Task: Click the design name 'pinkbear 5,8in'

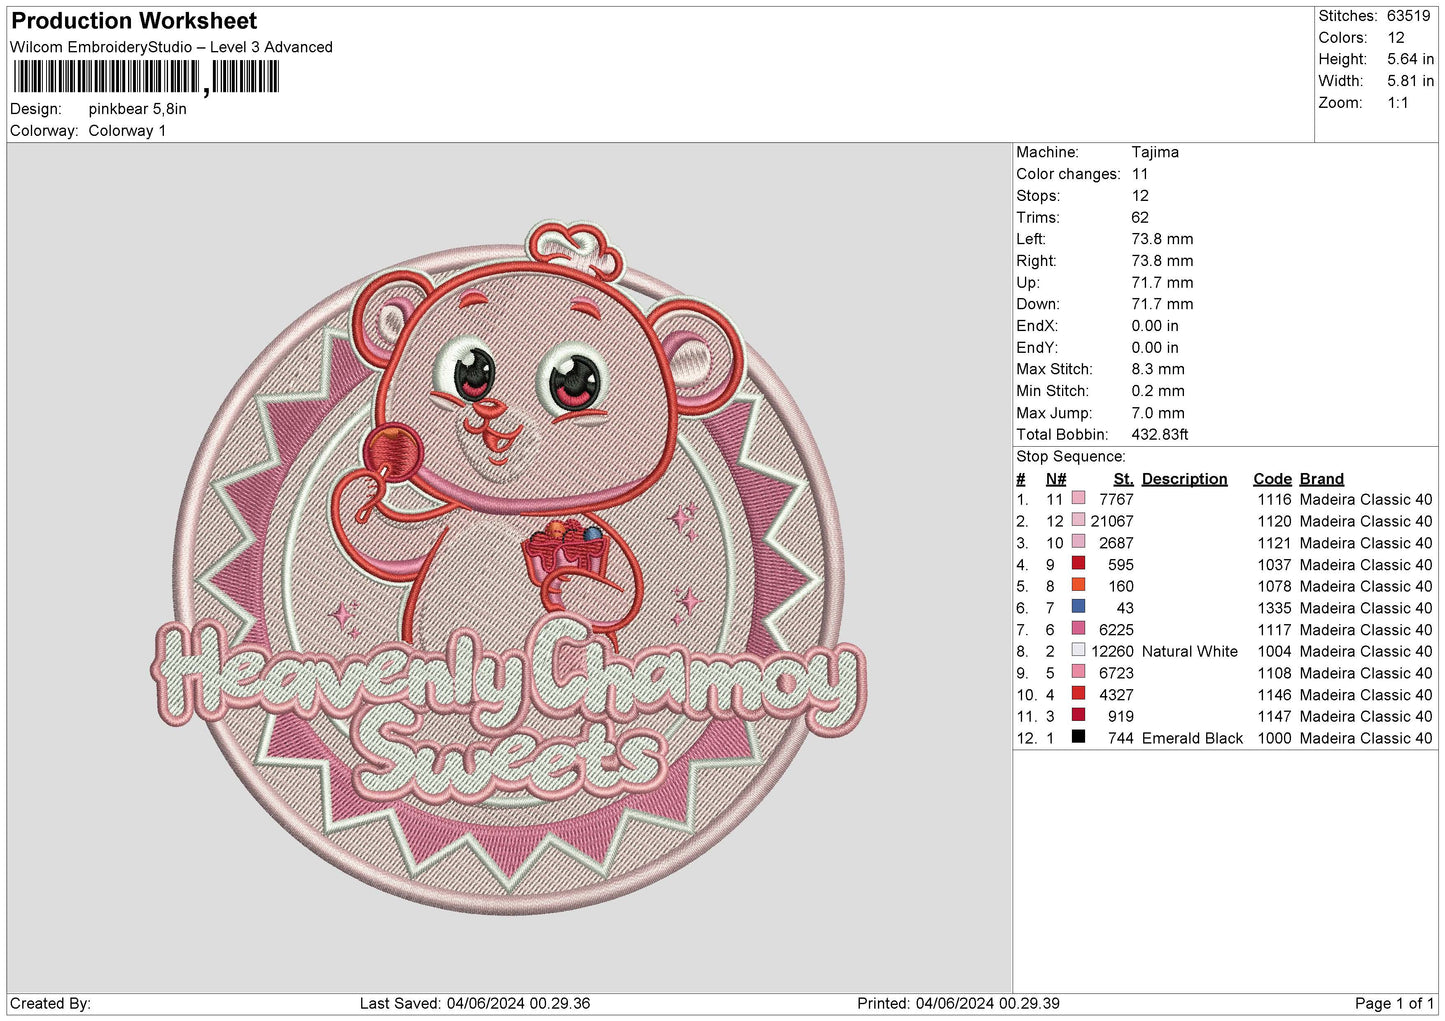Action: (x=137, y=109)
